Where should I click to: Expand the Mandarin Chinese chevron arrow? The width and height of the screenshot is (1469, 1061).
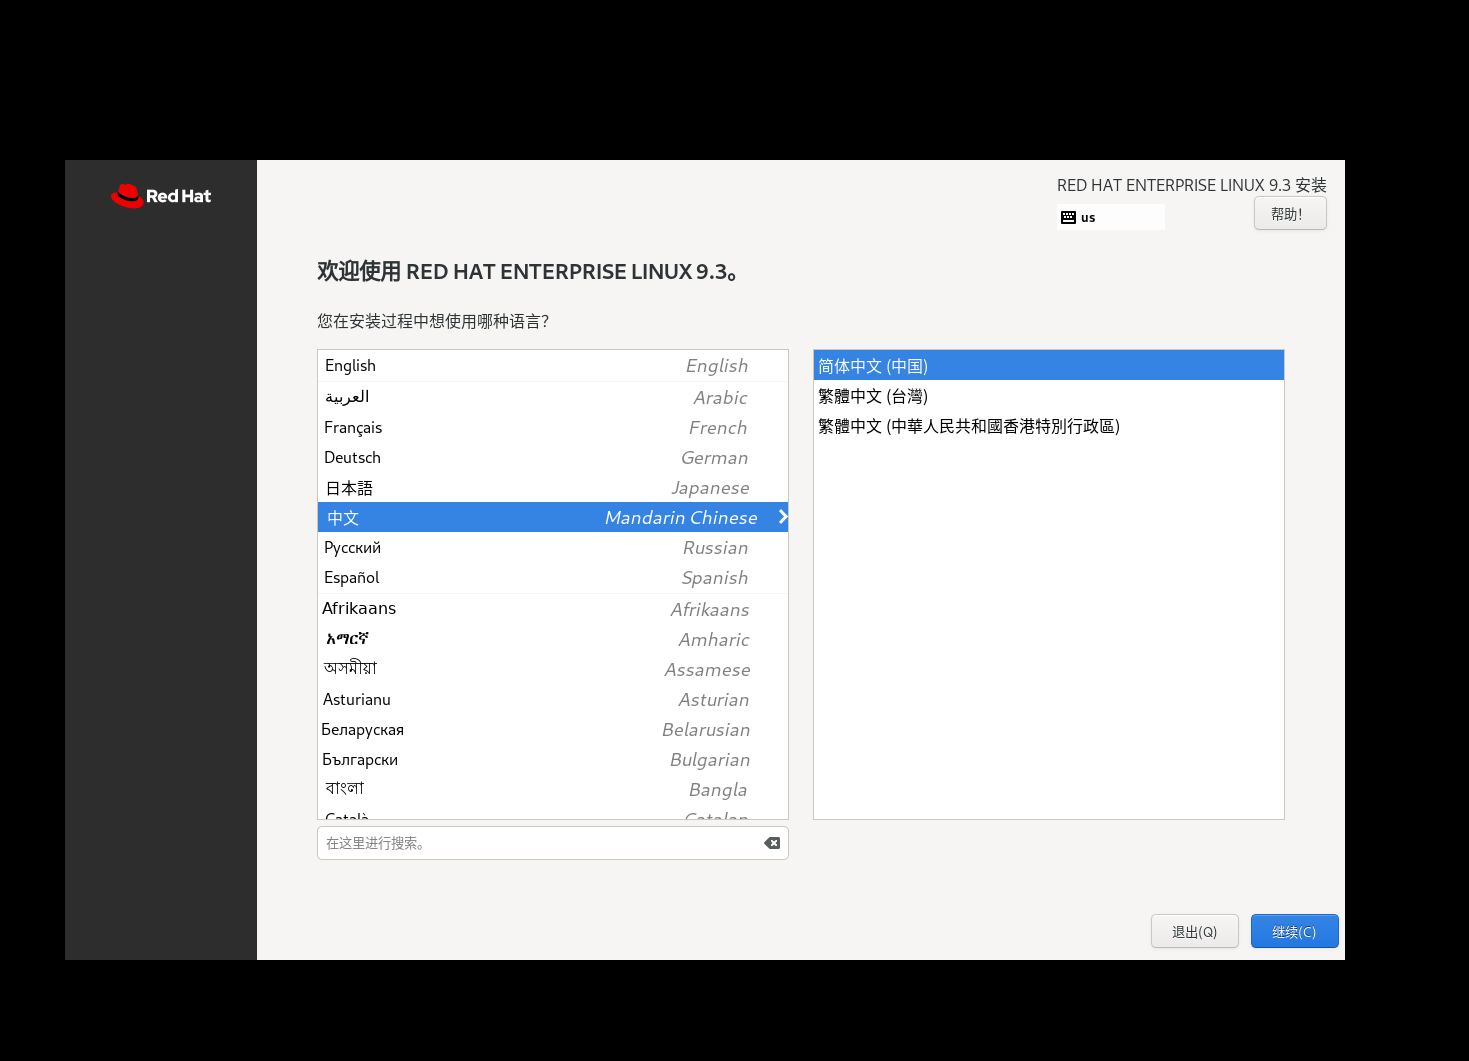[x=782, y=517]
